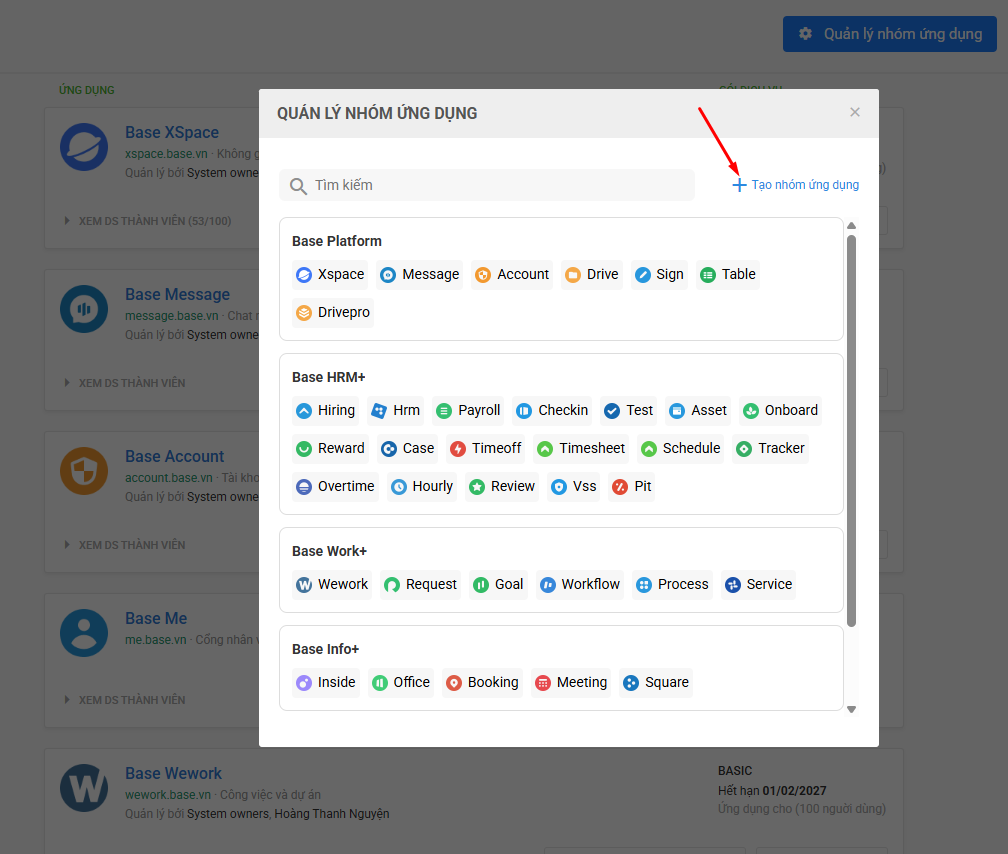1008x854 pixels.
Task: Pick the Tracker app chip
Action: (770, 448)
